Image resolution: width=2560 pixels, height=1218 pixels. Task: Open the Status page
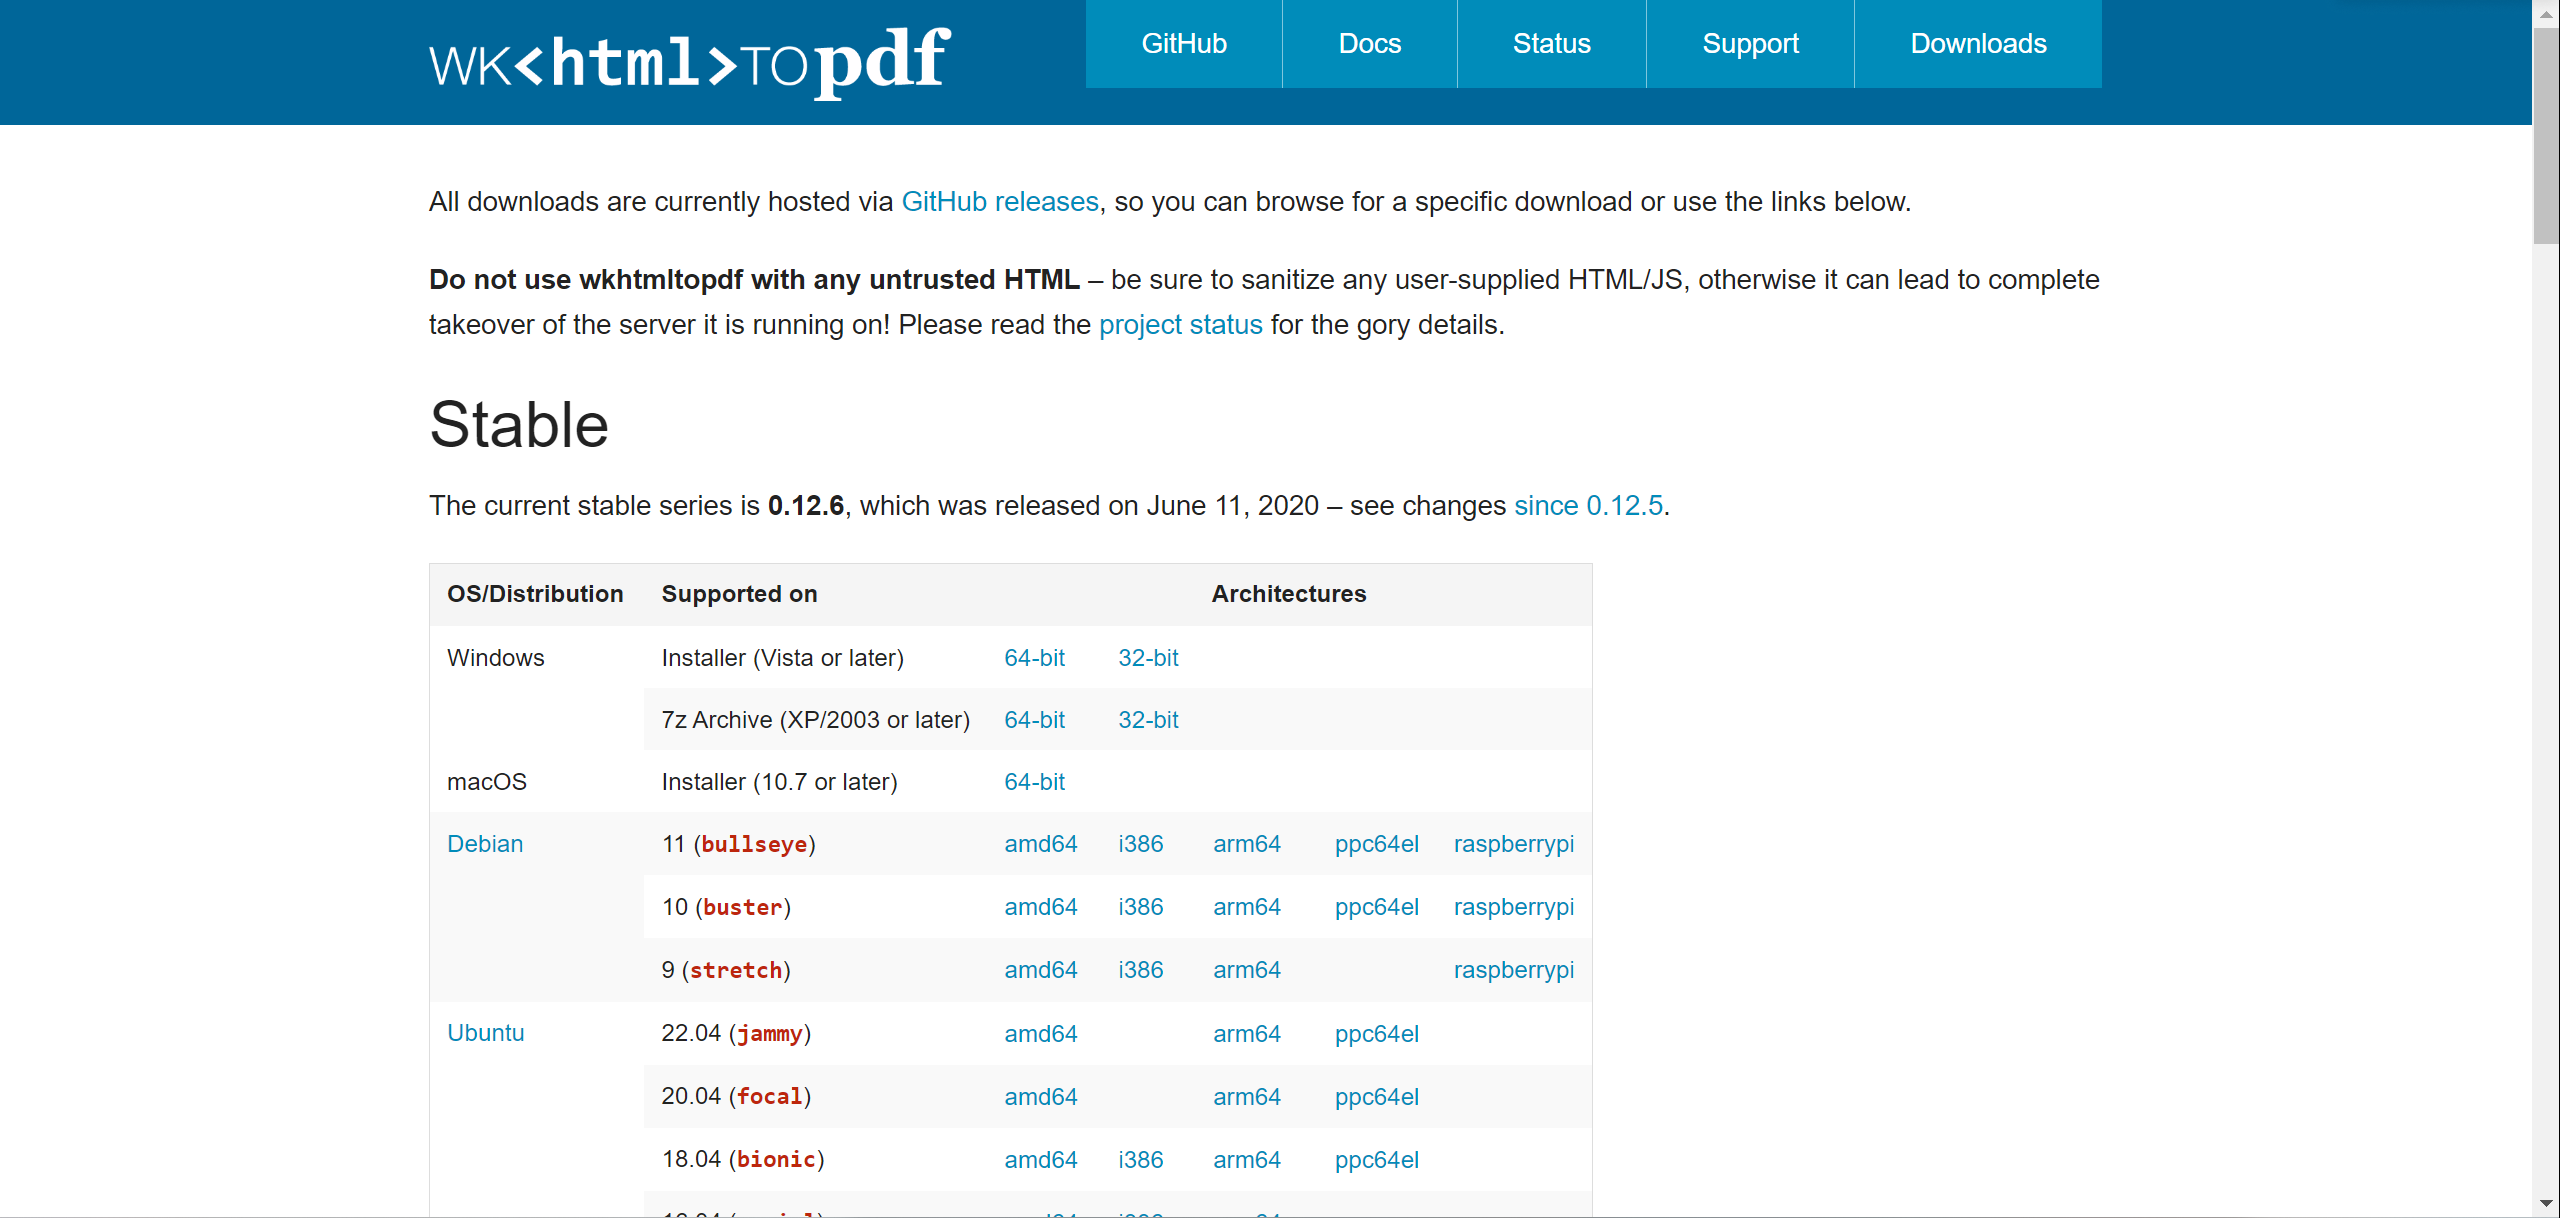click(1551, 43)
